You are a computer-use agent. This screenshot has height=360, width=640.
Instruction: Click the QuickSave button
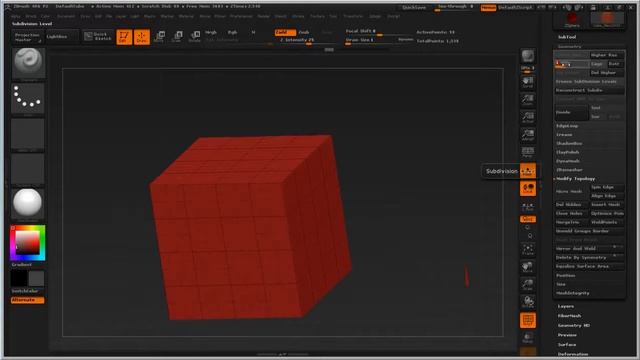point(414,7)
